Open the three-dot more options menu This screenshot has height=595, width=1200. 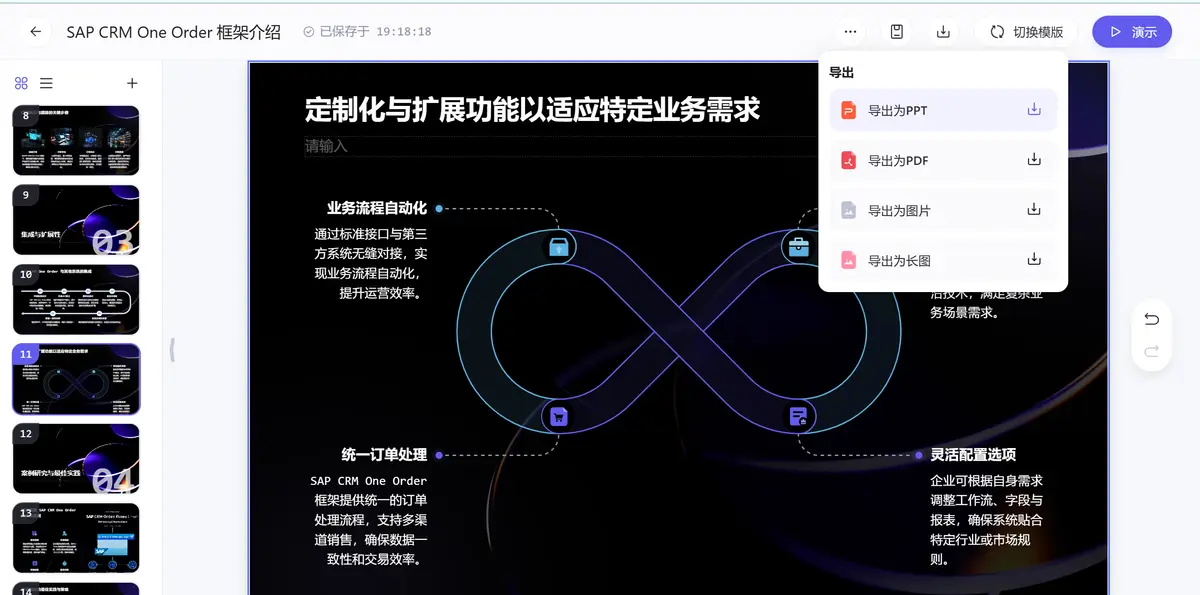coord(850,32)
